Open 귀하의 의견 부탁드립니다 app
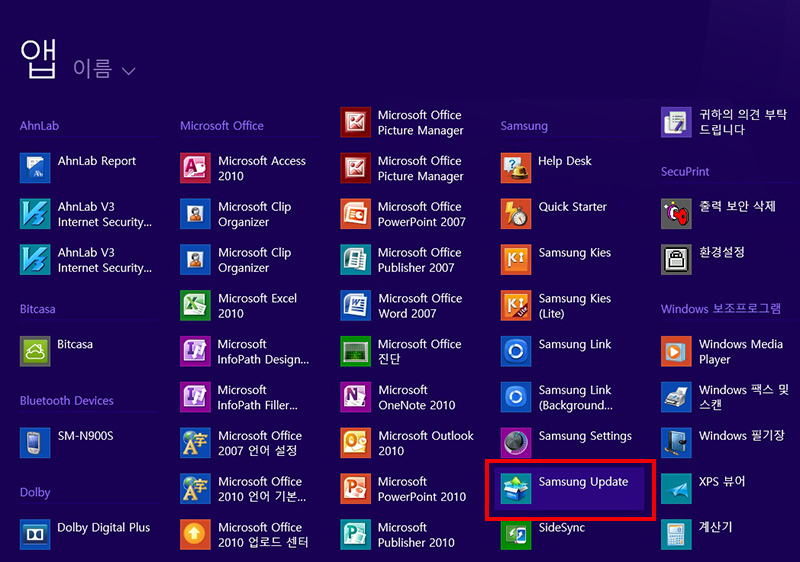This screenshot has width=800, height=562. coord(724,122)
